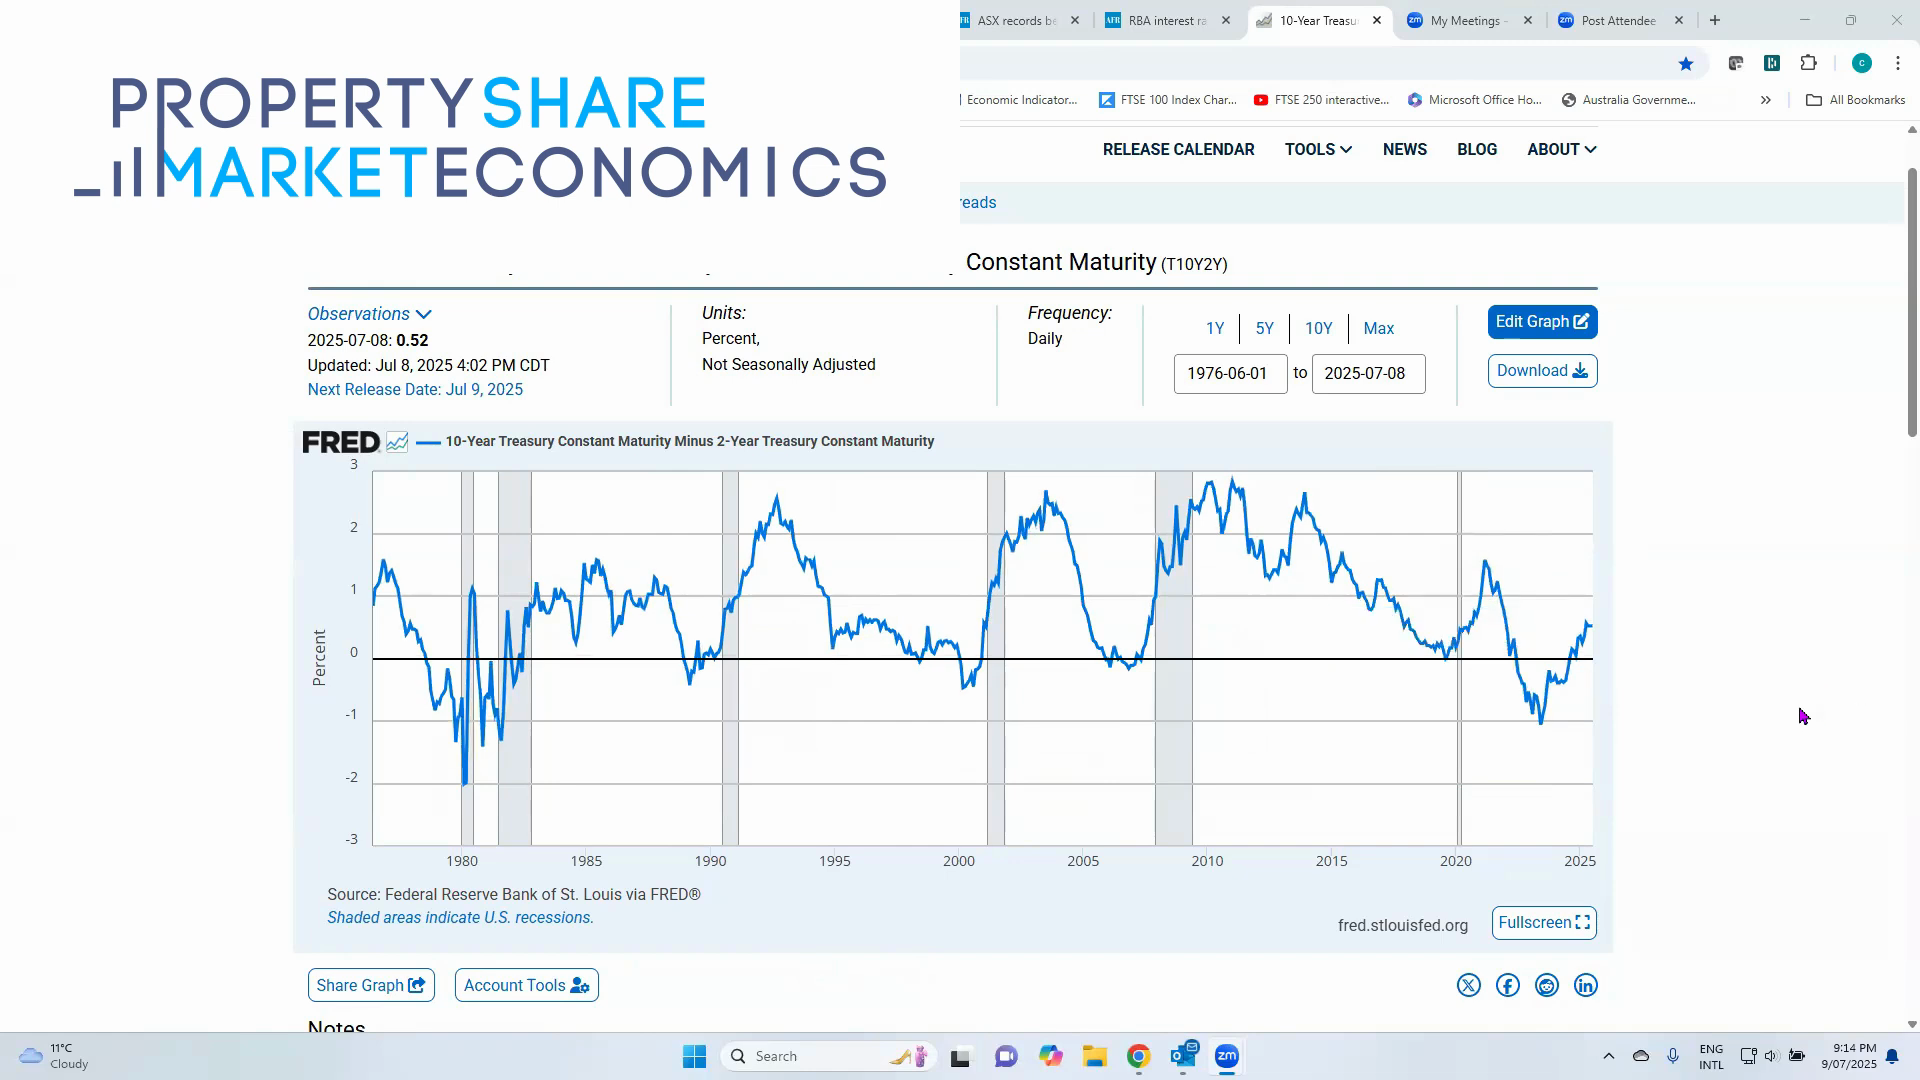Open the RELEASE CALENDAR menu item
Viewport: 1920px width, 1080px height.
1178,149
